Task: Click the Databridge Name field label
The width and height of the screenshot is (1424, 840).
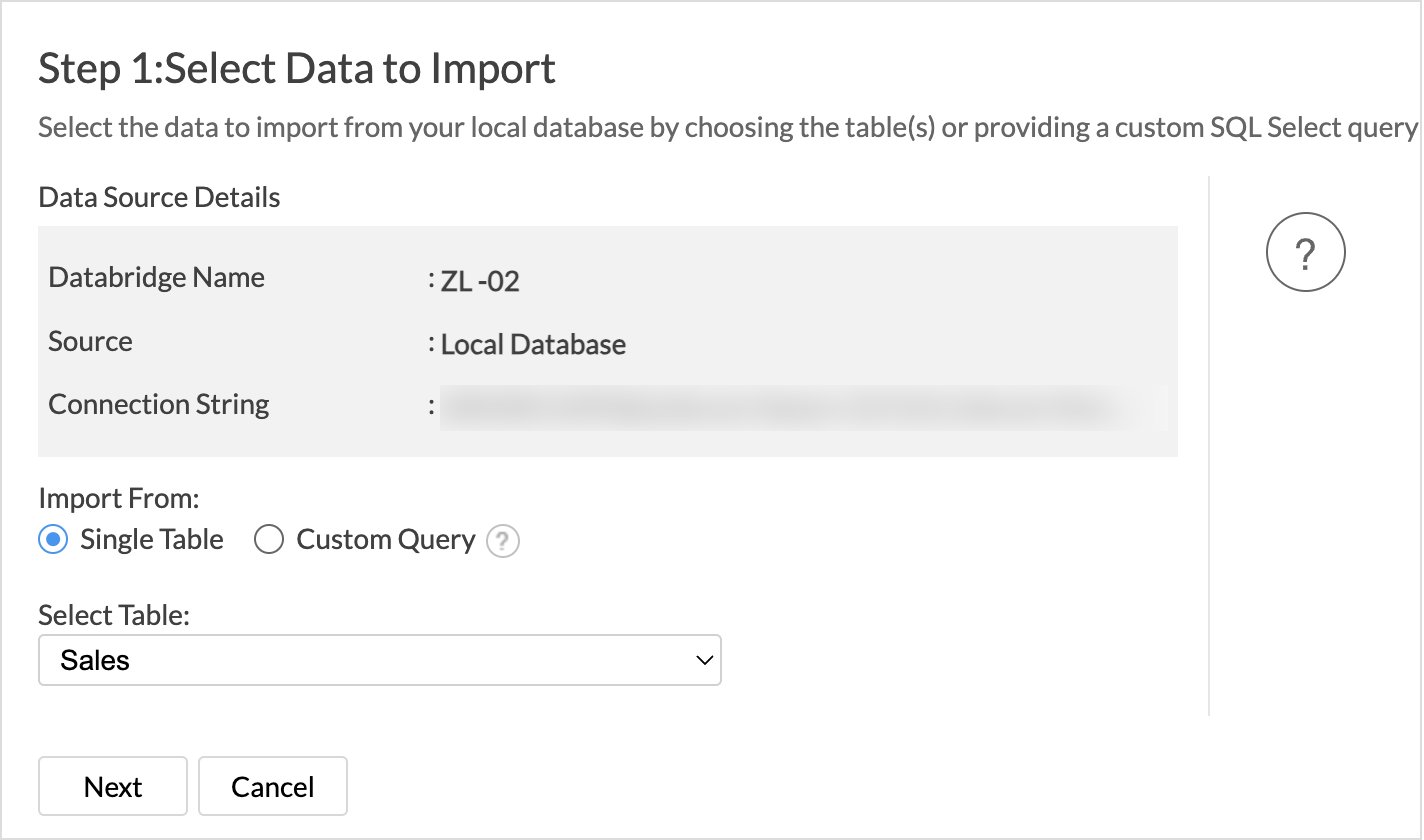Action: (x=156, y=277)
